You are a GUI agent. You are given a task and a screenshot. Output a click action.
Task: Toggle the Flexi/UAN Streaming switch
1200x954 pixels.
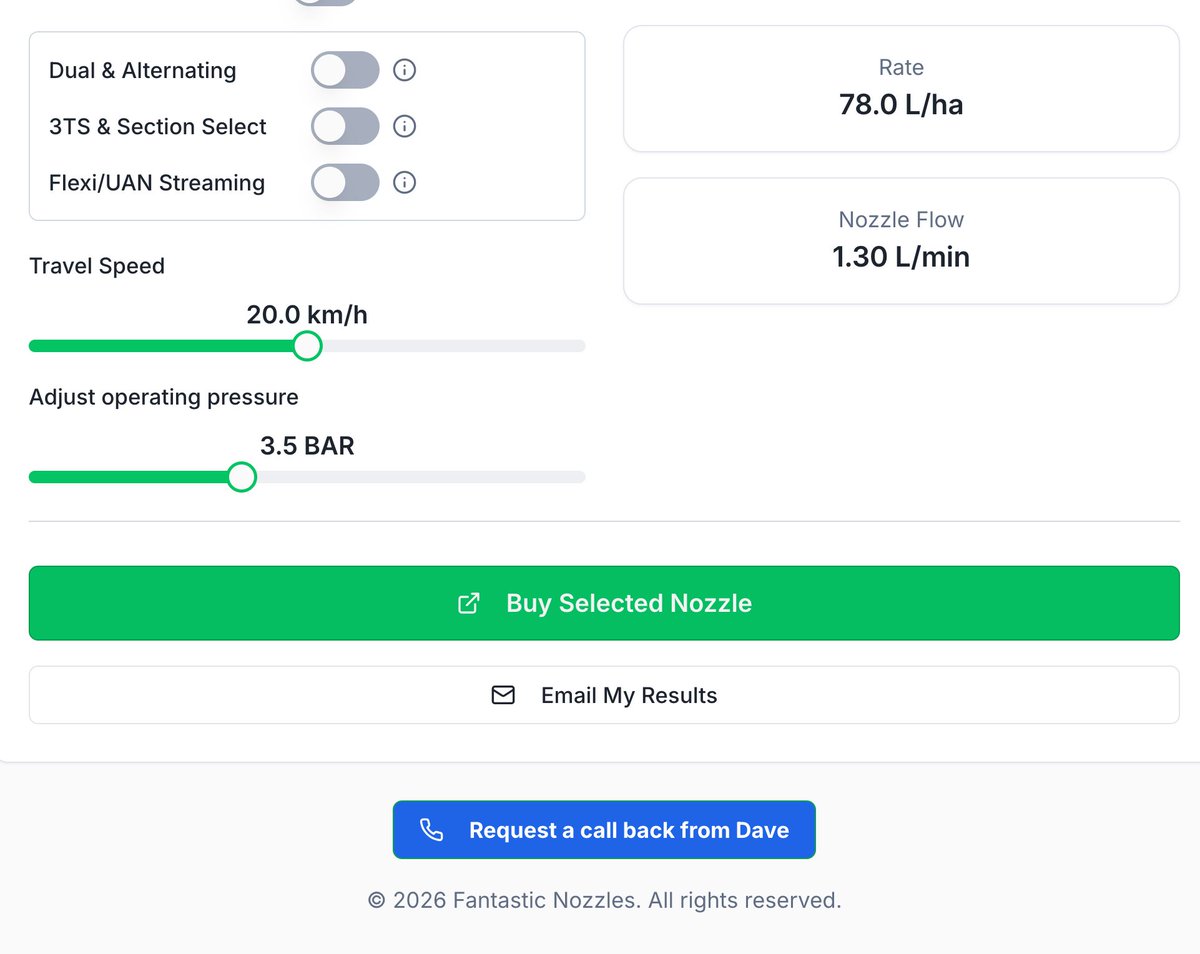345,182
